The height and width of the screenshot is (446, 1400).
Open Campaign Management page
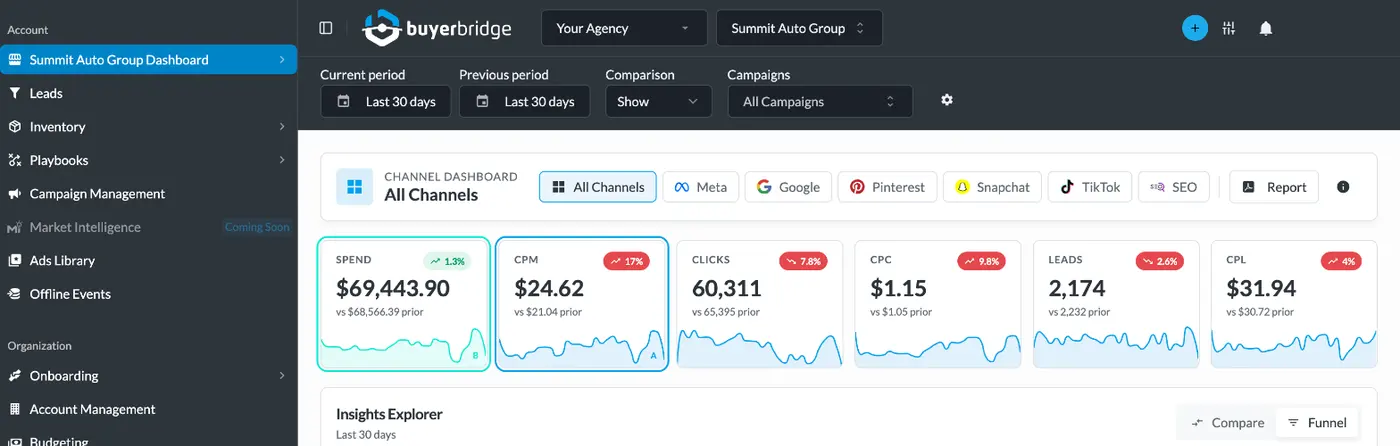[x=148, y=194]
